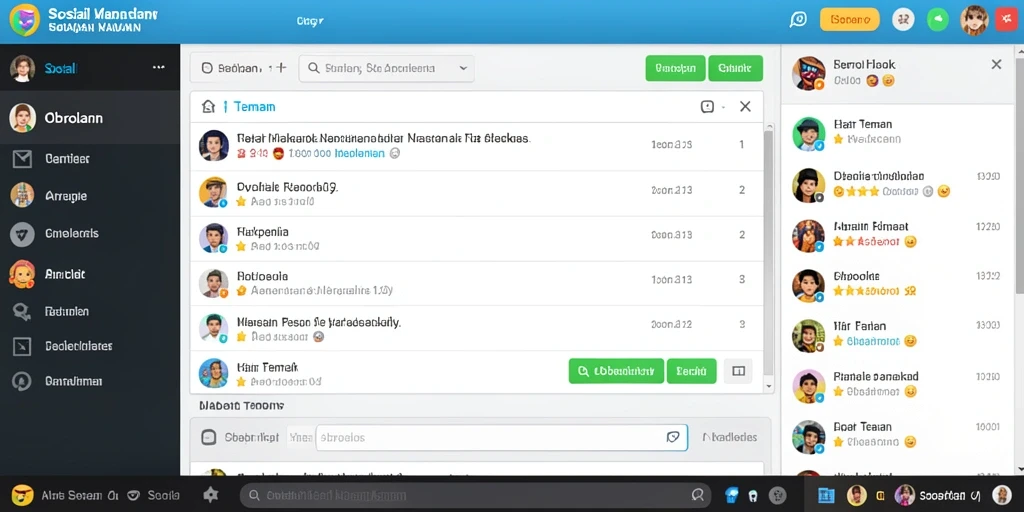Click the chat bubble icon in top bar
This screenshot has height=512, width=1024.
pyautogui.click(x=798, y=20)
